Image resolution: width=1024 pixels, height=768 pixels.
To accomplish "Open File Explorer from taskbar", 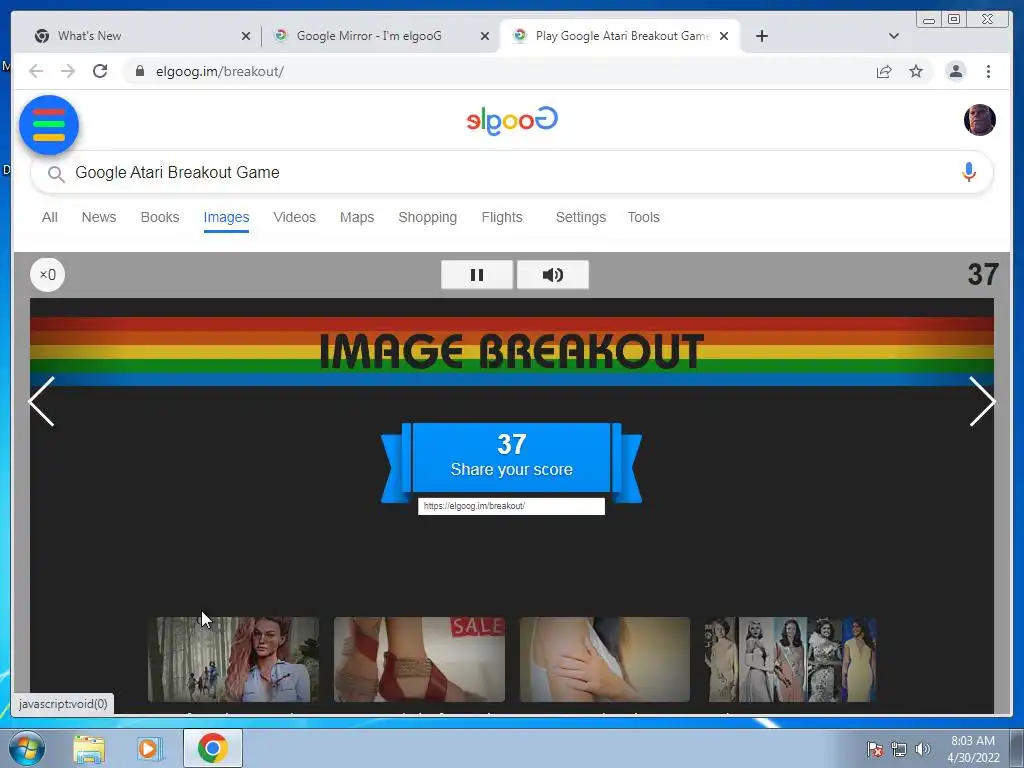I will click(89, 749).
